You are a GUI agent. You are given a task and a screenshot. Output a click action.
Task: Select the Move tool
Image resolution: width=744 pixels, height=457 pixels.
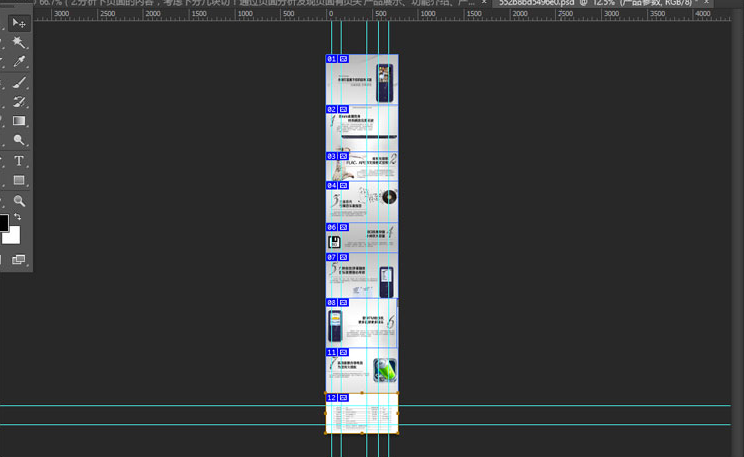[19, 23]
